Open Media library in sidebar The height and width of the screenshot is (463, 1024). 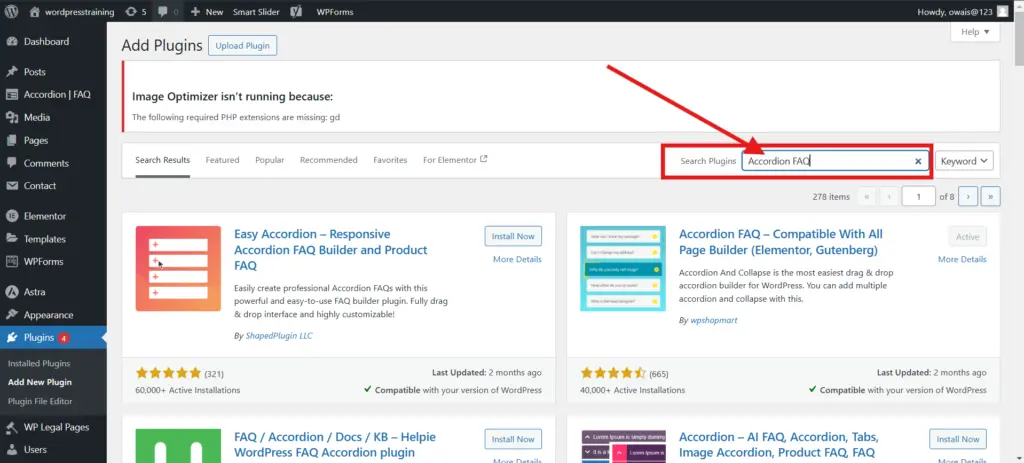[x=37, y=118]
